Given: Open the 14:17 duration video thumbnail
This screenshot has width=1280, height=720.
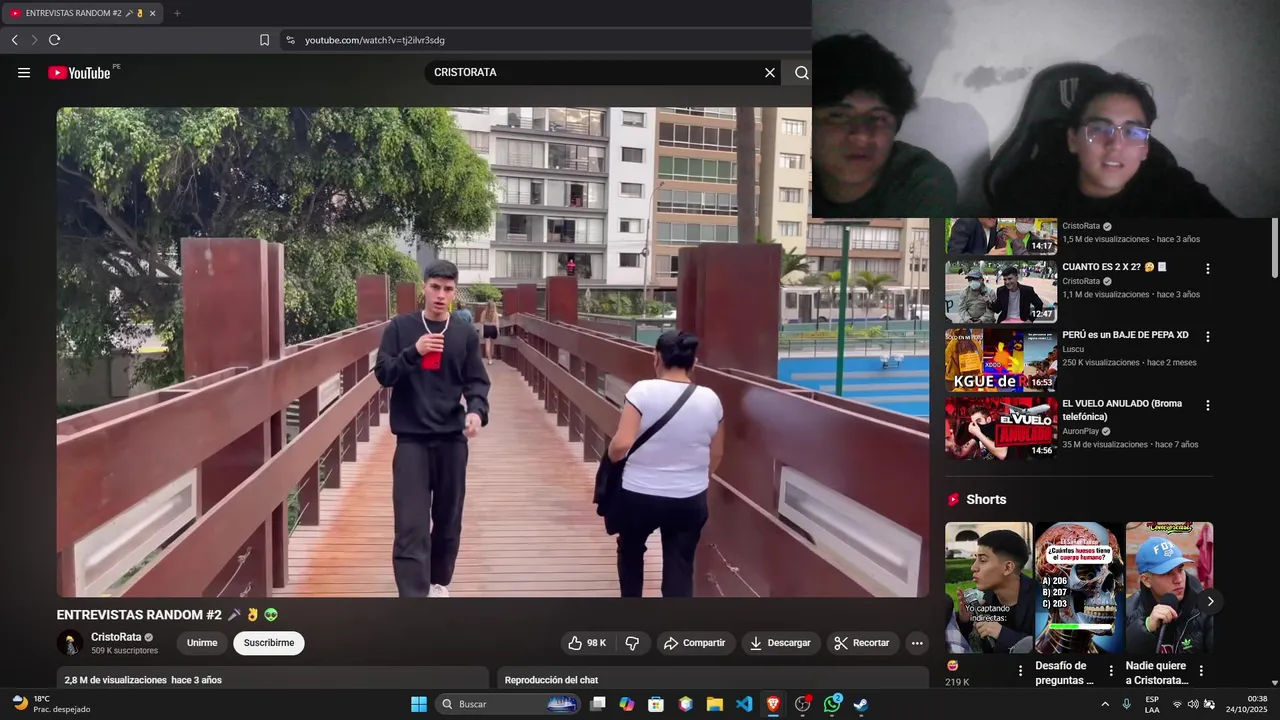Looking at the screenshot, I should [1000, 236].
